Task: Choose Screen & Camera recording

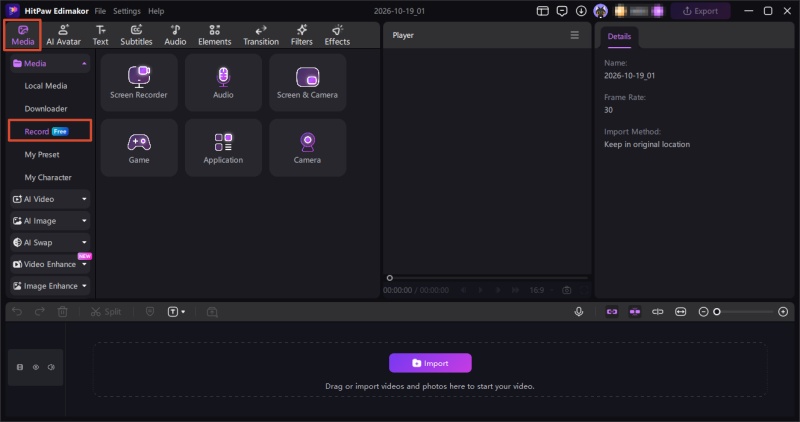Action: [307, 83]
